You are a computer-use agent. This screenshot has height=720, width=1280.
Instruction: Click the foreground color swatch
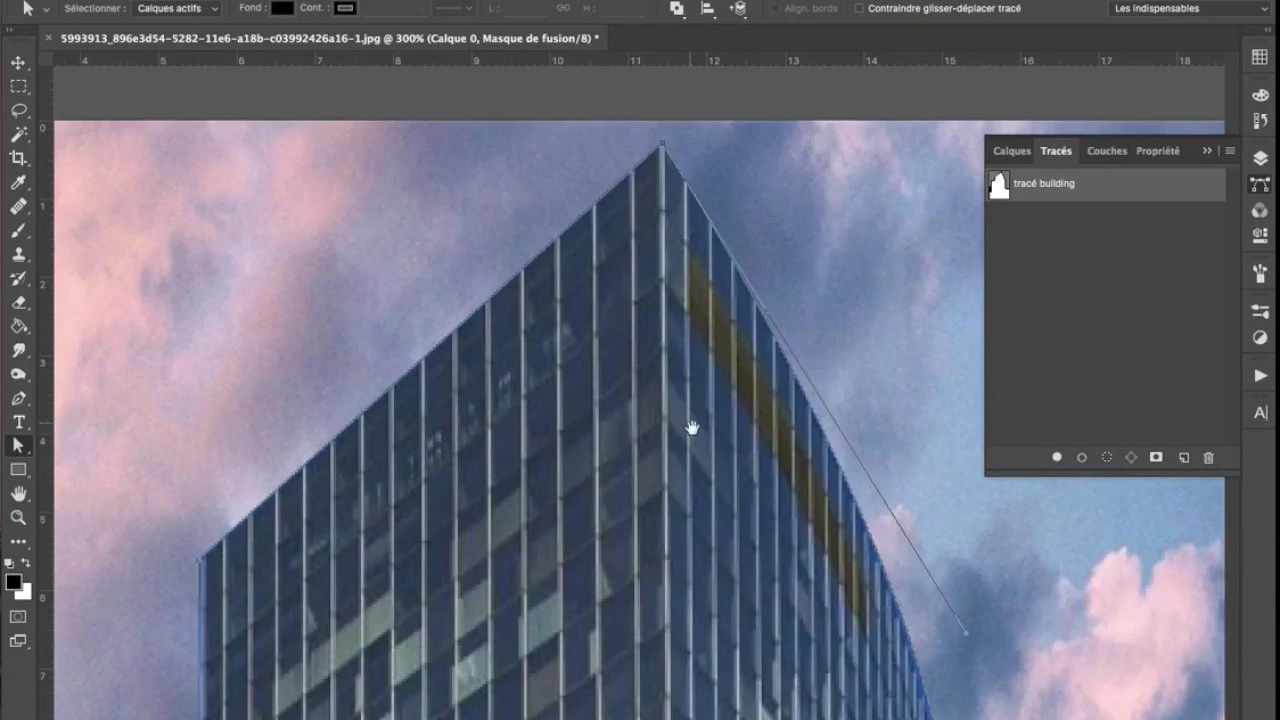coord(13,582)
